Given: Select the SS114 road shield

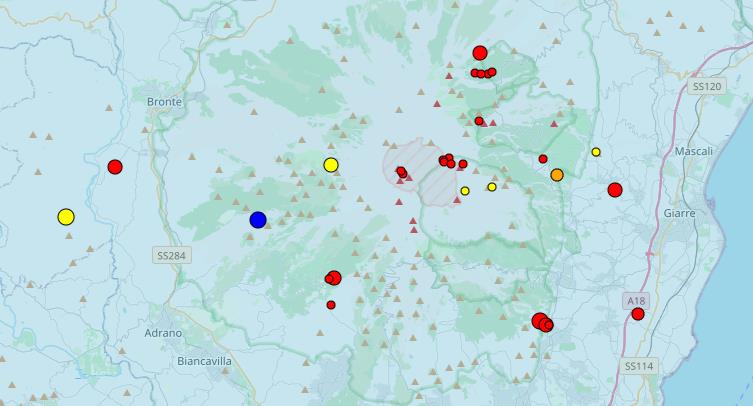Looking at the screenshot, I should pos(637,366).
